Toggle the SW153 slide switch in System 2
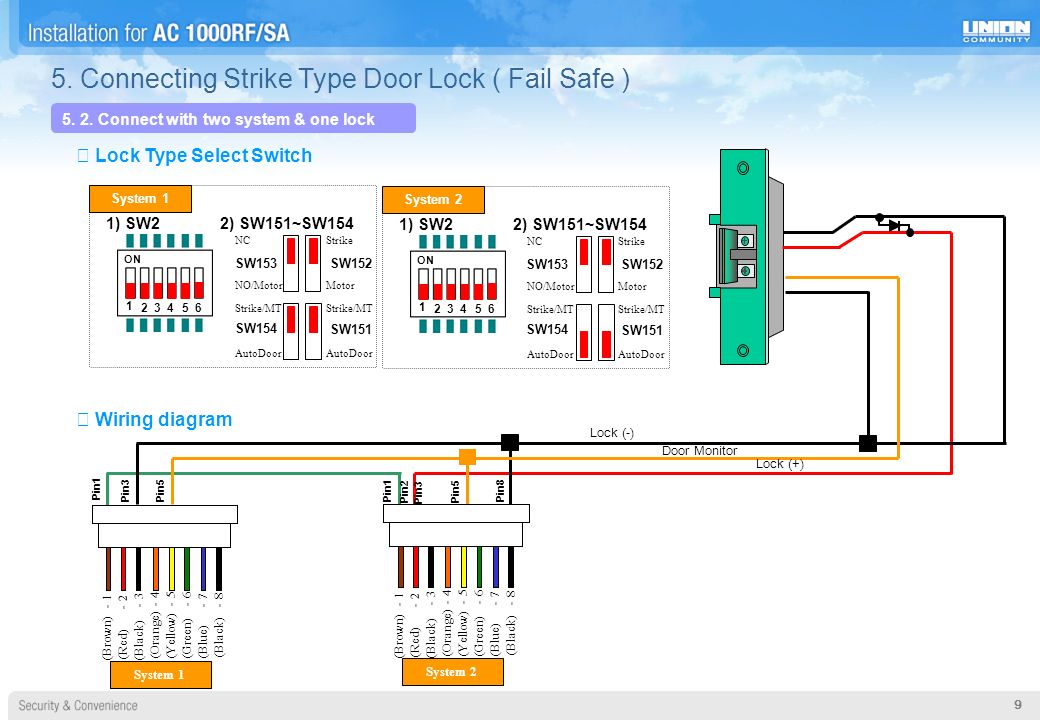The width and height of the screenshot is (1040, 720). (x=584, y=265)
